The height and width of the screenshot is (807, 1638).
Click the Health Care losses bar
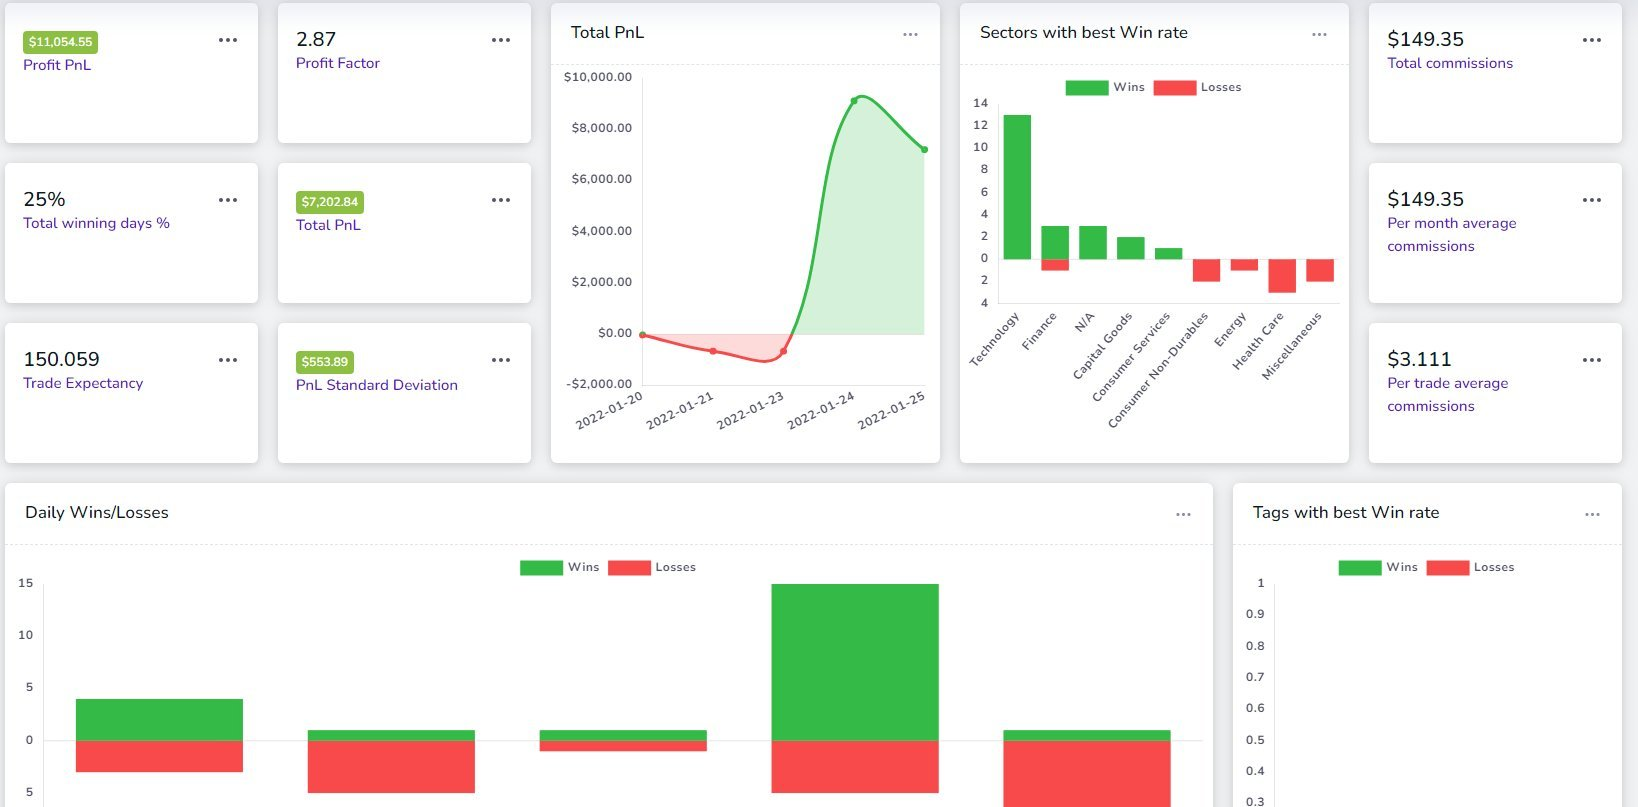pyautogui.click(x=1282, y=276)
